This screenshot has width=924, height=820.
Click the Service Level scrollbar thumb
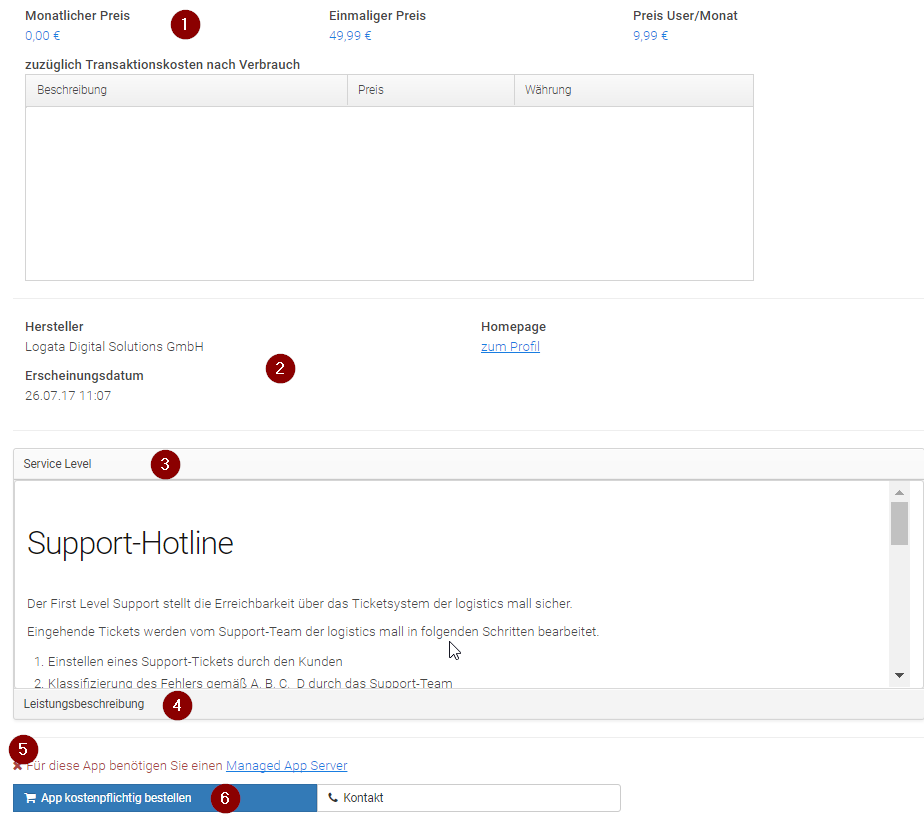(x=899, y=524)
